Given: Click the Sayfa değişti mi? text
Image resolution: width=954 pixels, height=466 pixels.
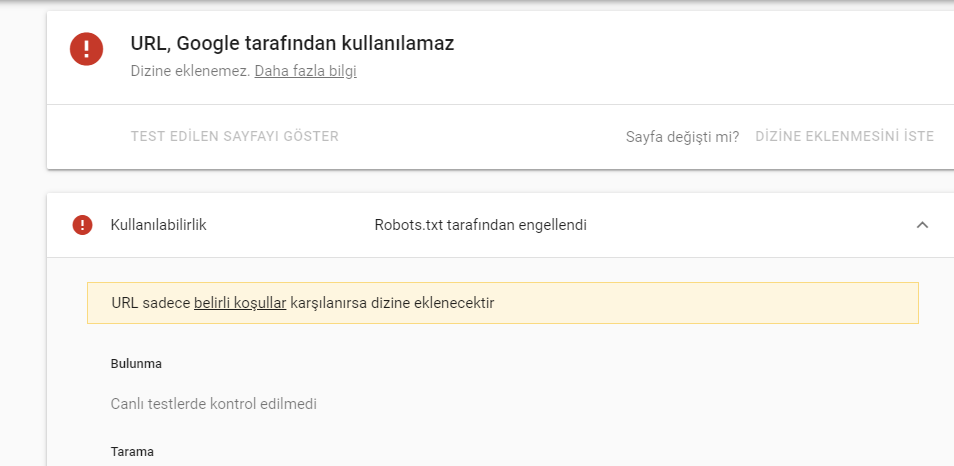Looking at the screenshot, I should click(682, 137).
